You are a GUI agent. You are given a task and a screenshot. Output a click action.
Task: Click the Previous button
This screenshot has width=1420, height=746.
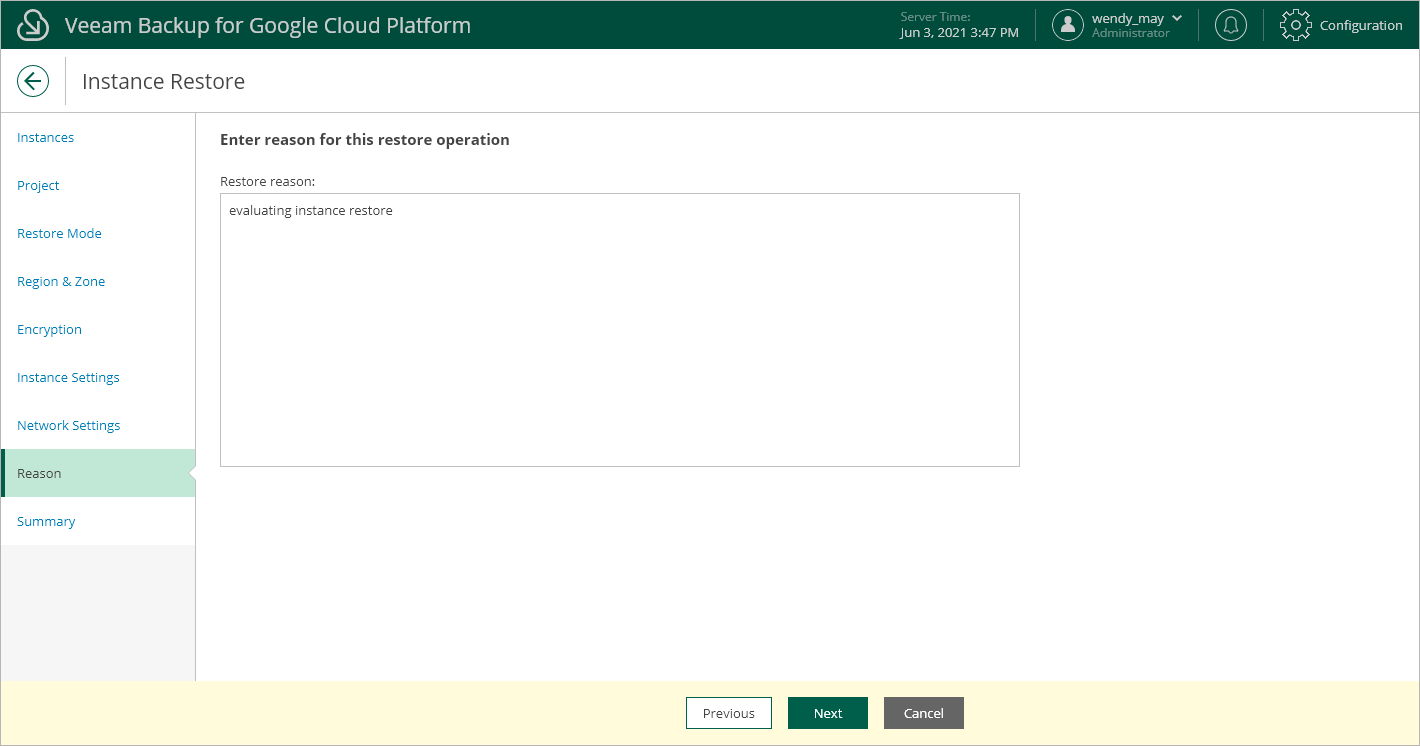[729, 713]
